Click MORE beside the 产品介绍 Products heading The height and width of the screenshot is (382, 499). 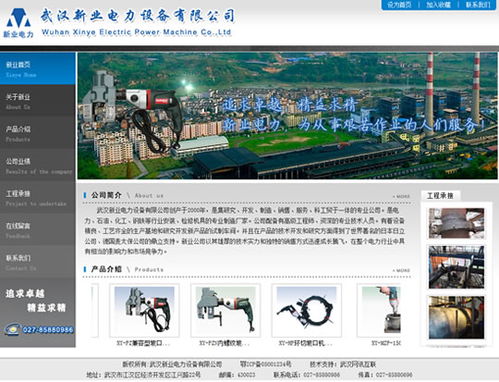401,270
